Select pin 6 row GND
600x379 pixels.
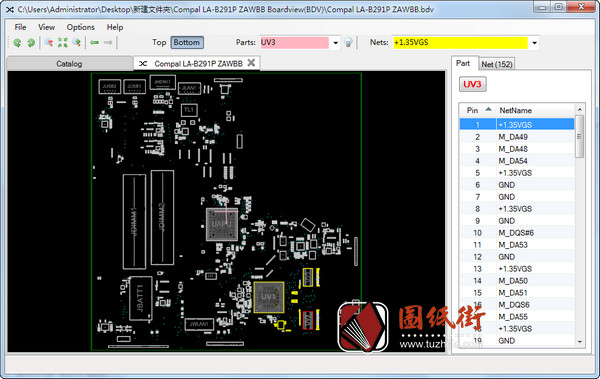[517, 185]
